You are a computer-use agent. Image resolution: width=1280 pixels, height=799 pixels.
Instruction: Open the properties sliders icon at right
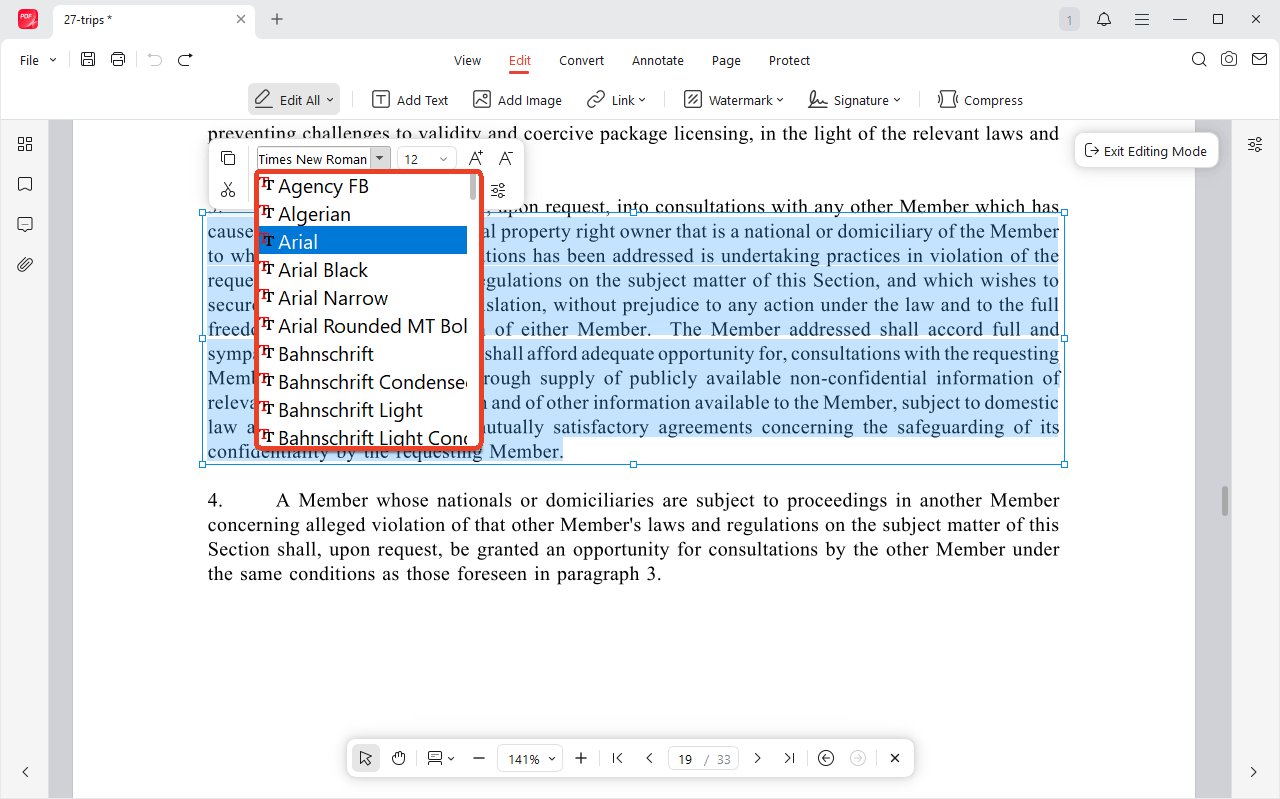(1255, 145)
